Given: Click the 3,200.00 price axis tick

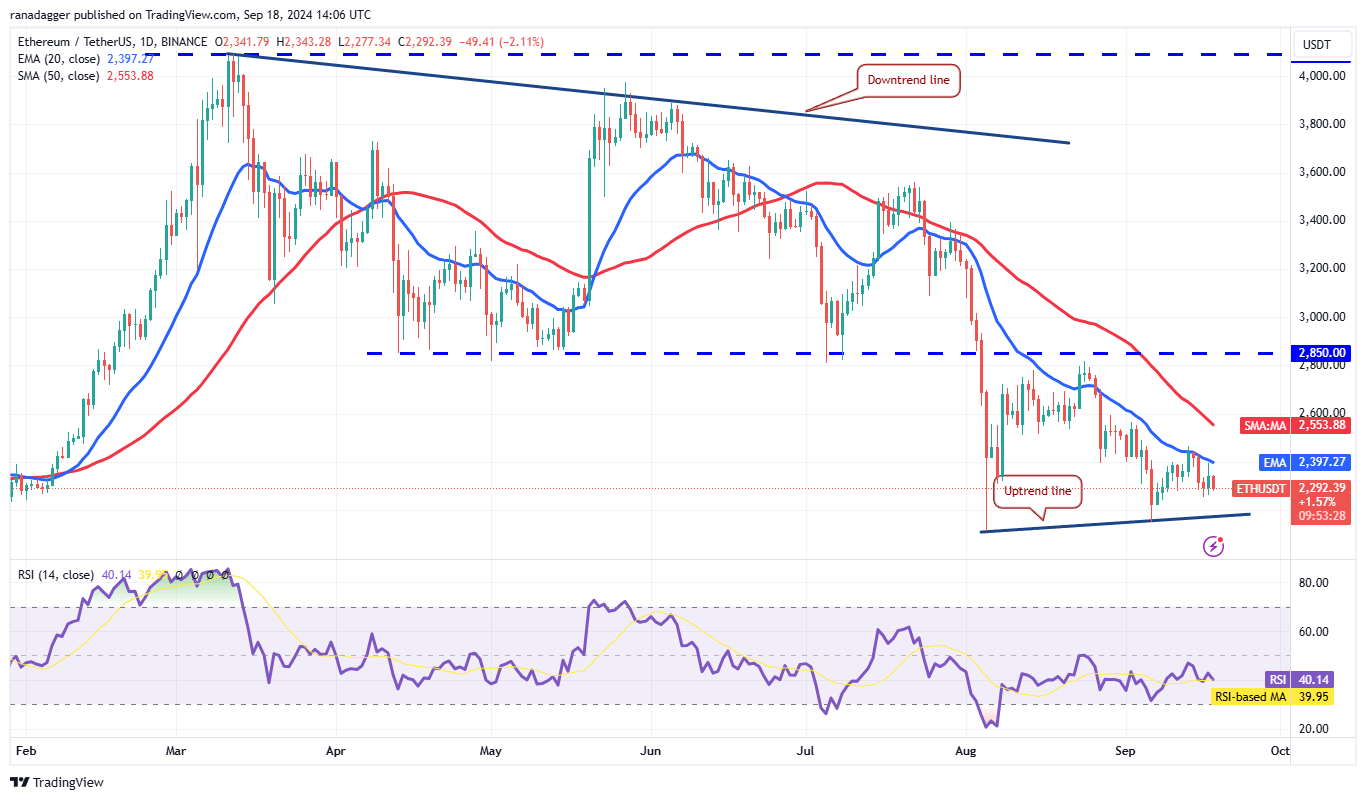Looking at the screenshot, I should click(x=1320, y=268).
